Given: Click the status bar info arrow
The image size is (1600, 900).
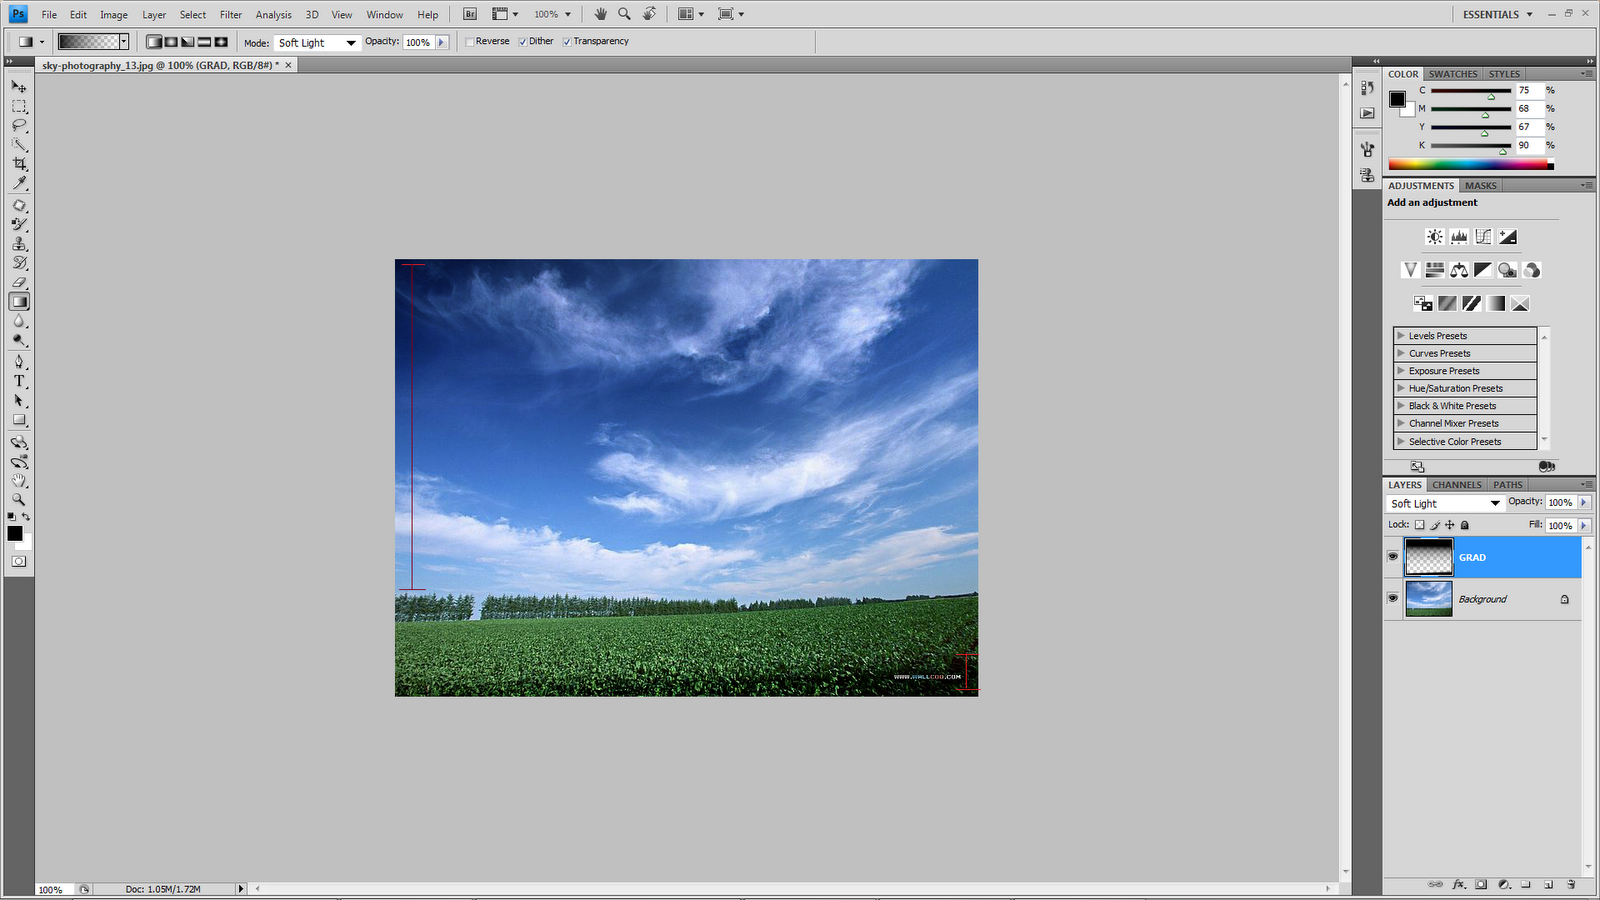Looking at the screenshot, I should [241, 889].
